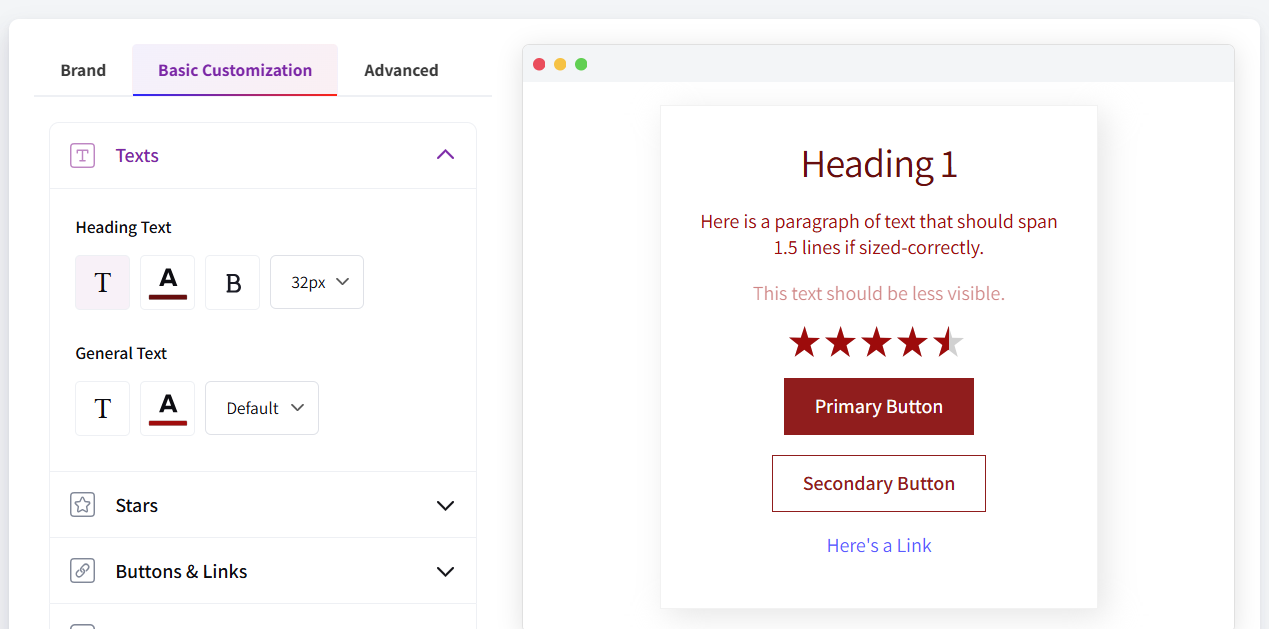Click the red dot in preview window
Screen dimensions: 1269x629
(x=539, y=64)
